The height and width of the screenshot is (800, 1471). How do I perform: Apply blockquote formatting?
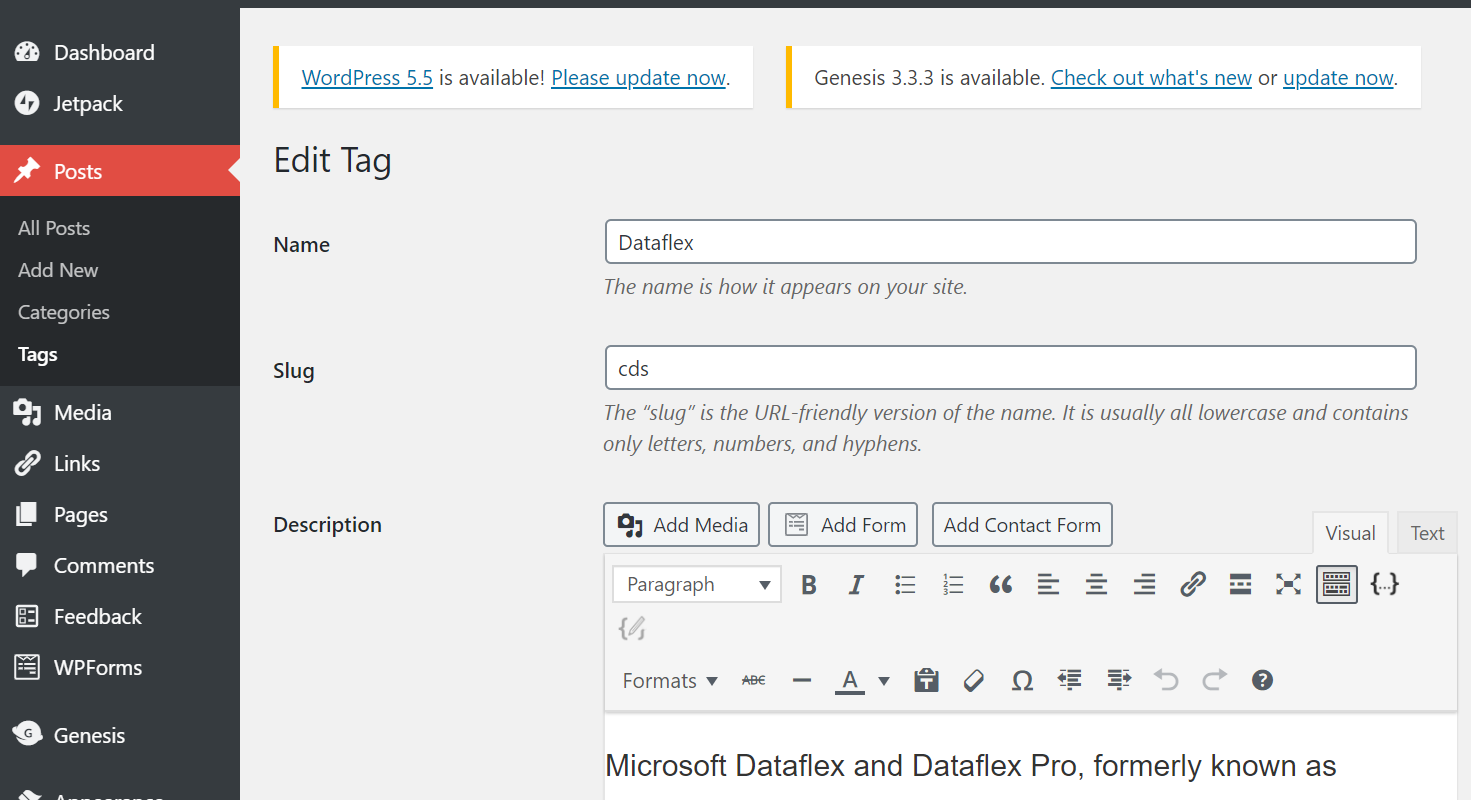pos(1001,585)
